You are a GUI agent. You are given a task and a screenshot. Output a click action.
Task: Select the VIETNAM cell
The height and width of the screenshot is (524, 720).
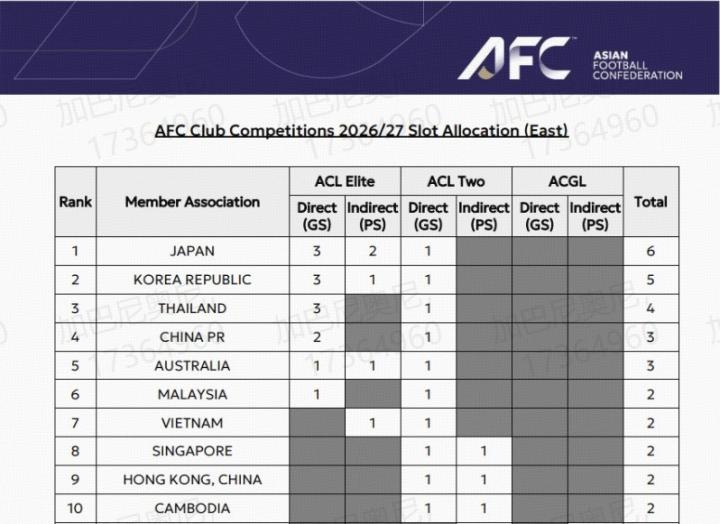pyautogui.click(x=192, y=423)
